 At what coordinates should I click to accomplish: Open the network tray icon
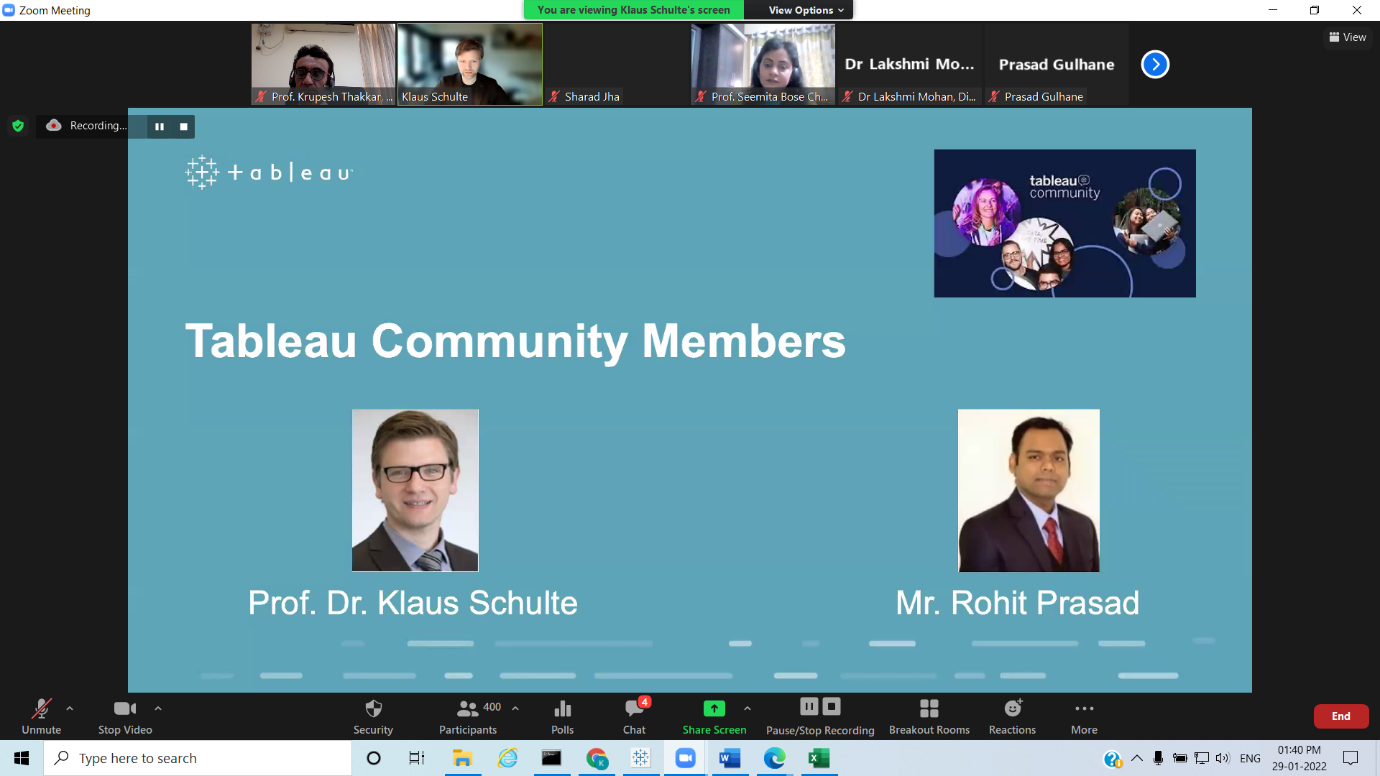1201,758
